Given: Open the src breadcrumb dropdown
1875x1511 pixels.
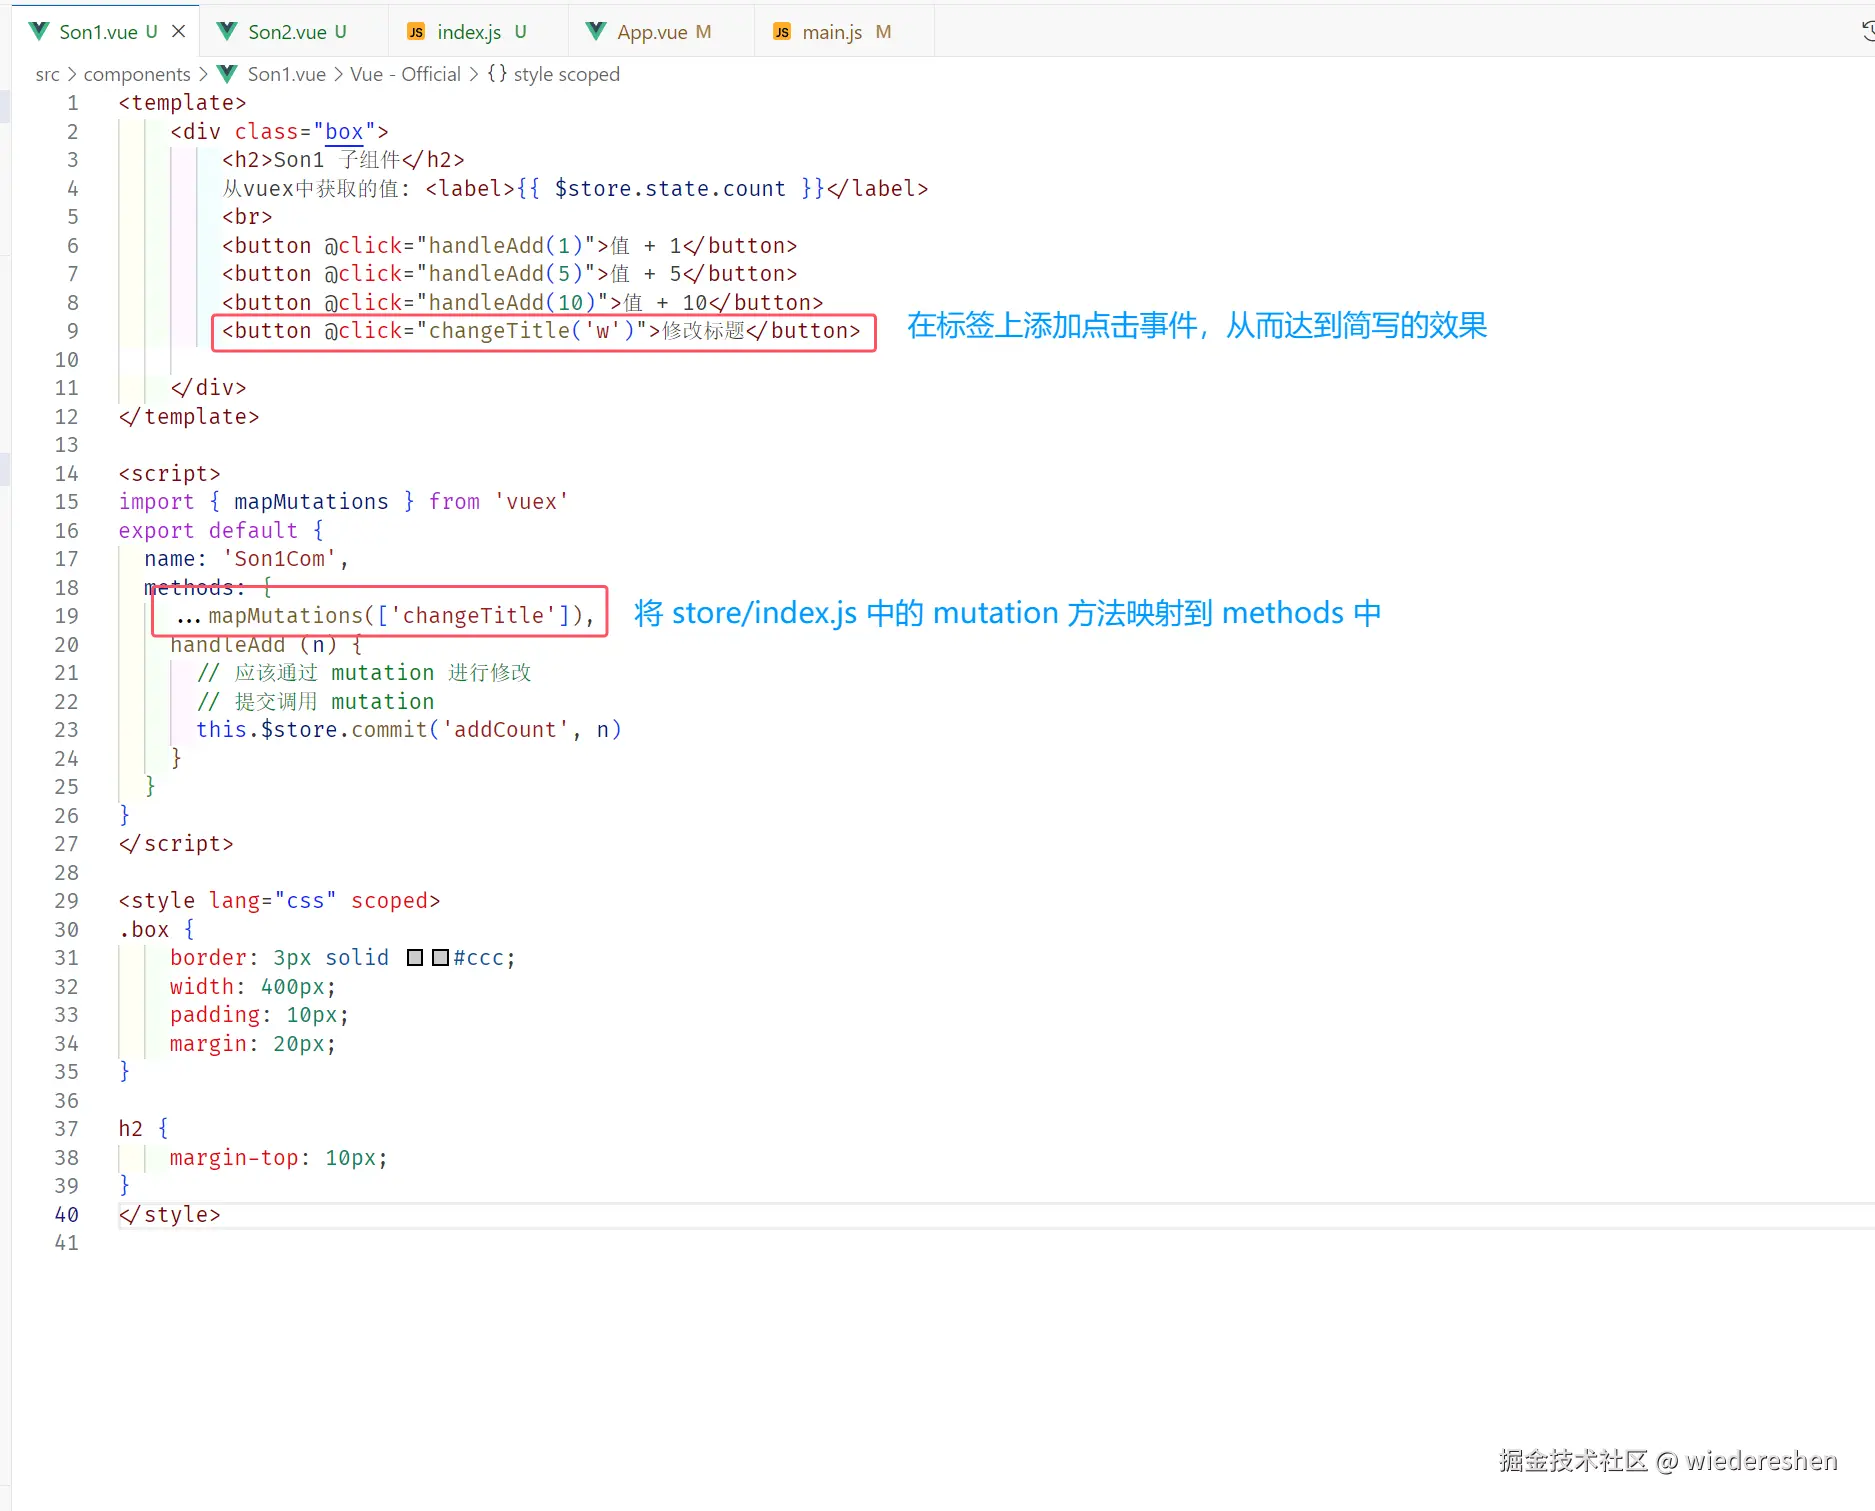Looking at the screenshot, I should point(46,73).
